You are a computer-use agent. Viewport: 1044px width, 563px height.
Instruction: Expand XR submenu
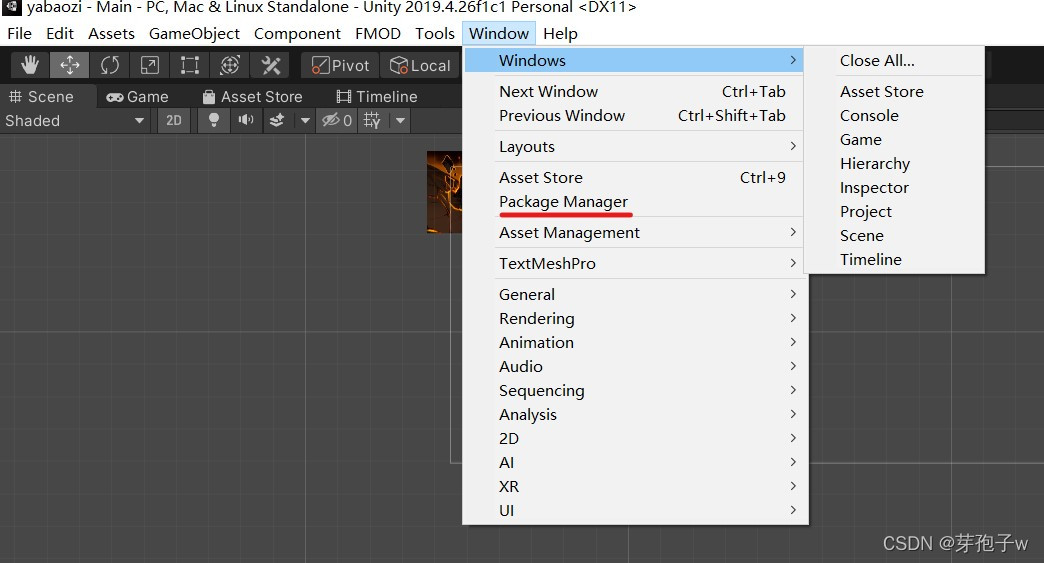[x=634, y=486]
